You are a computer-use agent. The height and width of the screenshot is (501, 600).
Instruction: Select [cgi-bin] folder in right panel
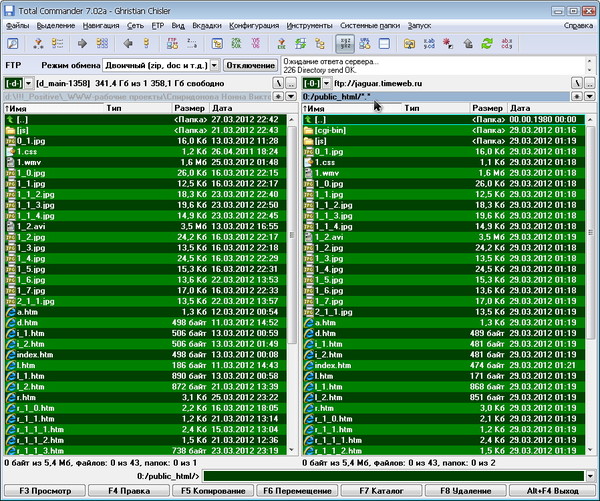[444, 131]
